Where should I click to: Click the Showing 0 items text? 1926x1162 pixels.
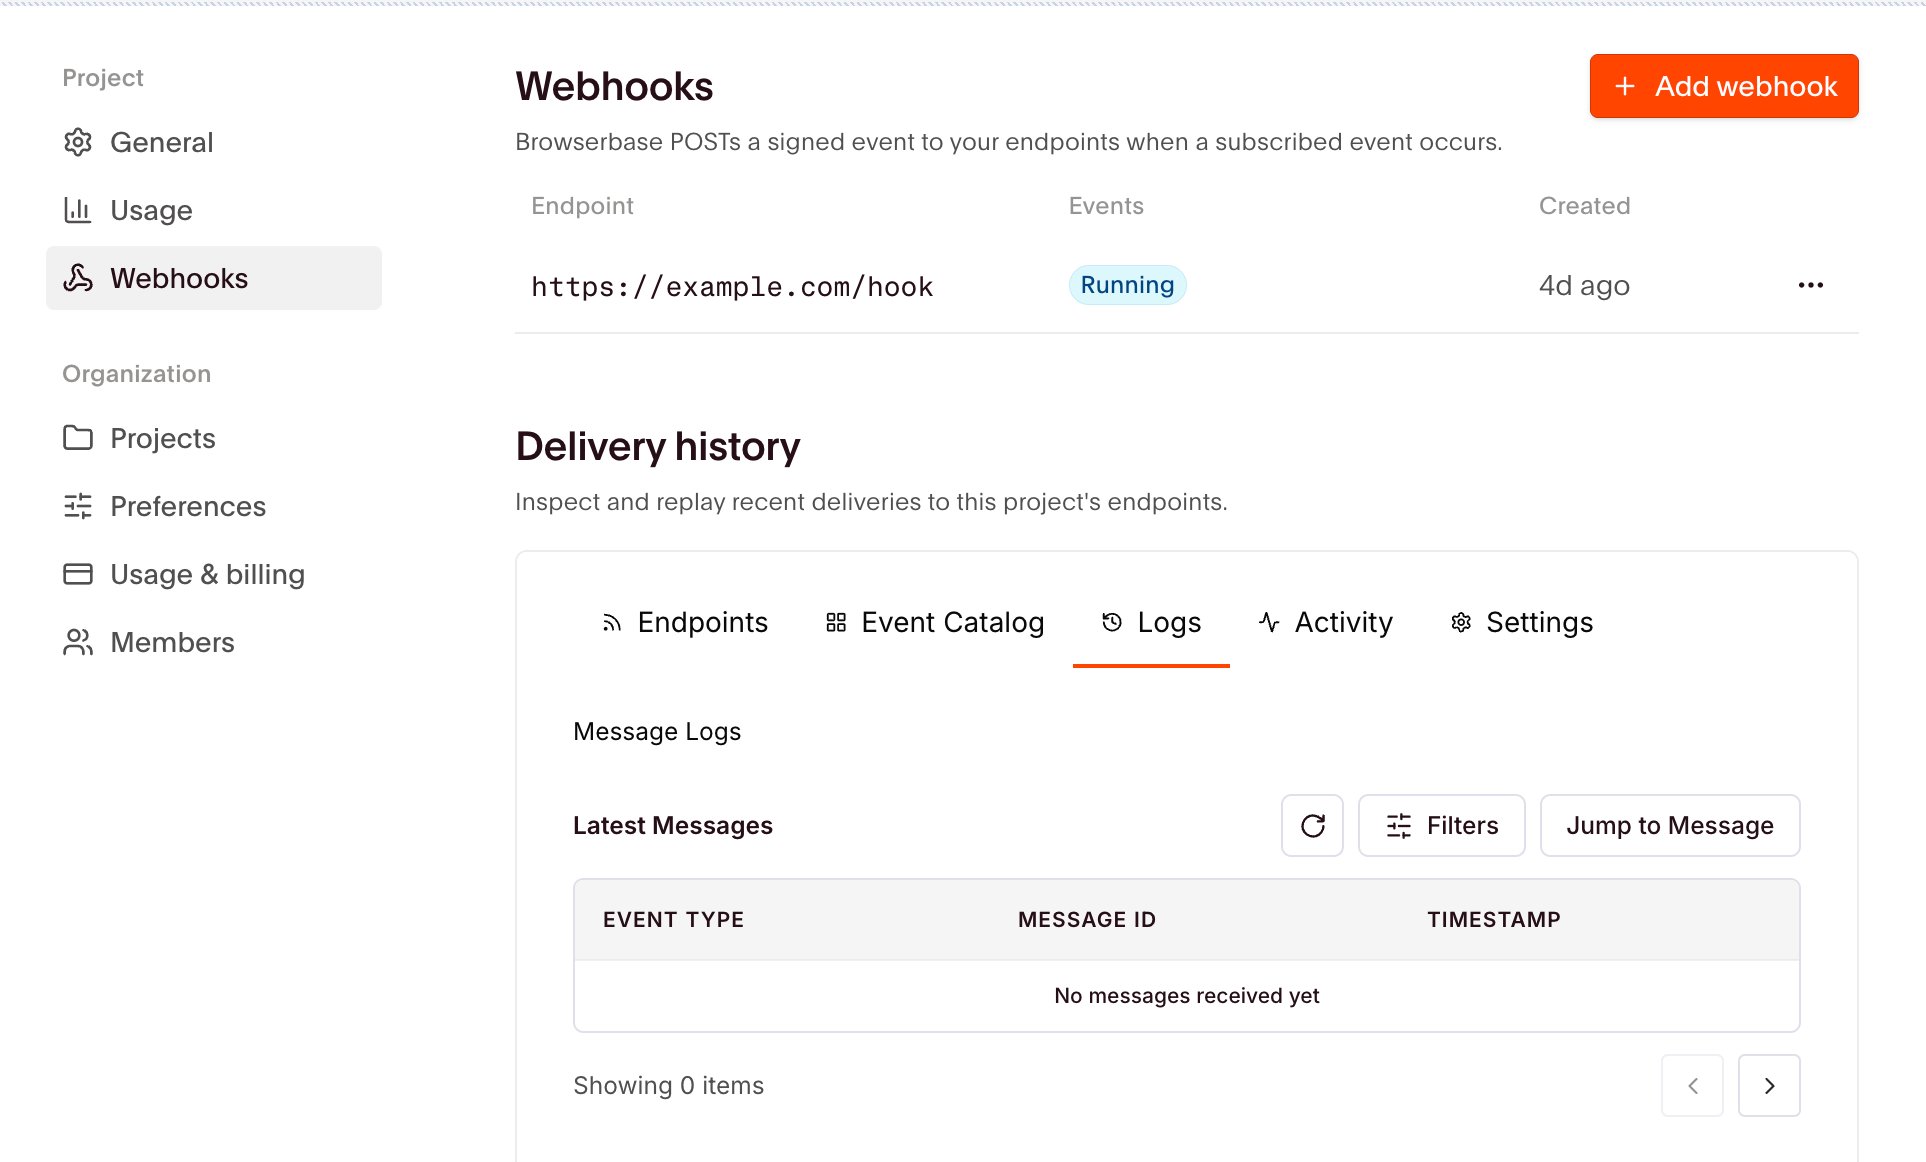coord(668,1085)
